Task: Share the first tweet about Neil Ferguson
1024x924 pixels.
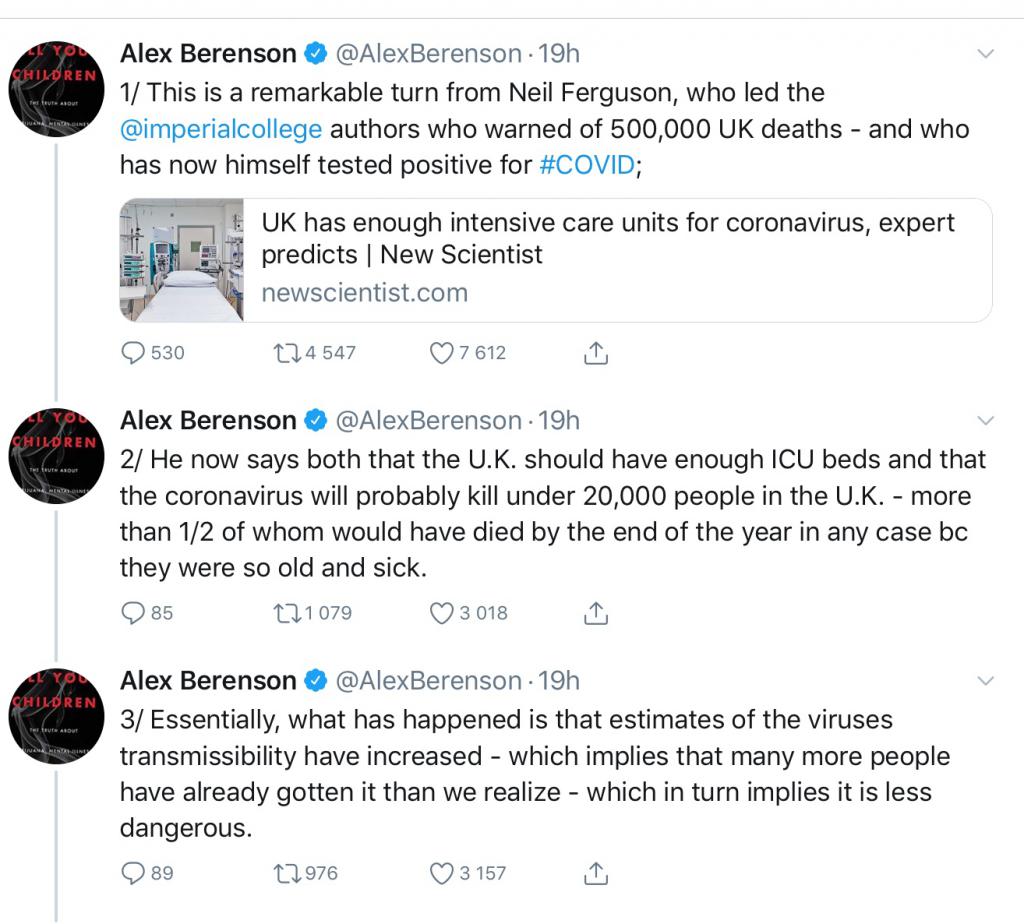Action: [x=595, y=353]
